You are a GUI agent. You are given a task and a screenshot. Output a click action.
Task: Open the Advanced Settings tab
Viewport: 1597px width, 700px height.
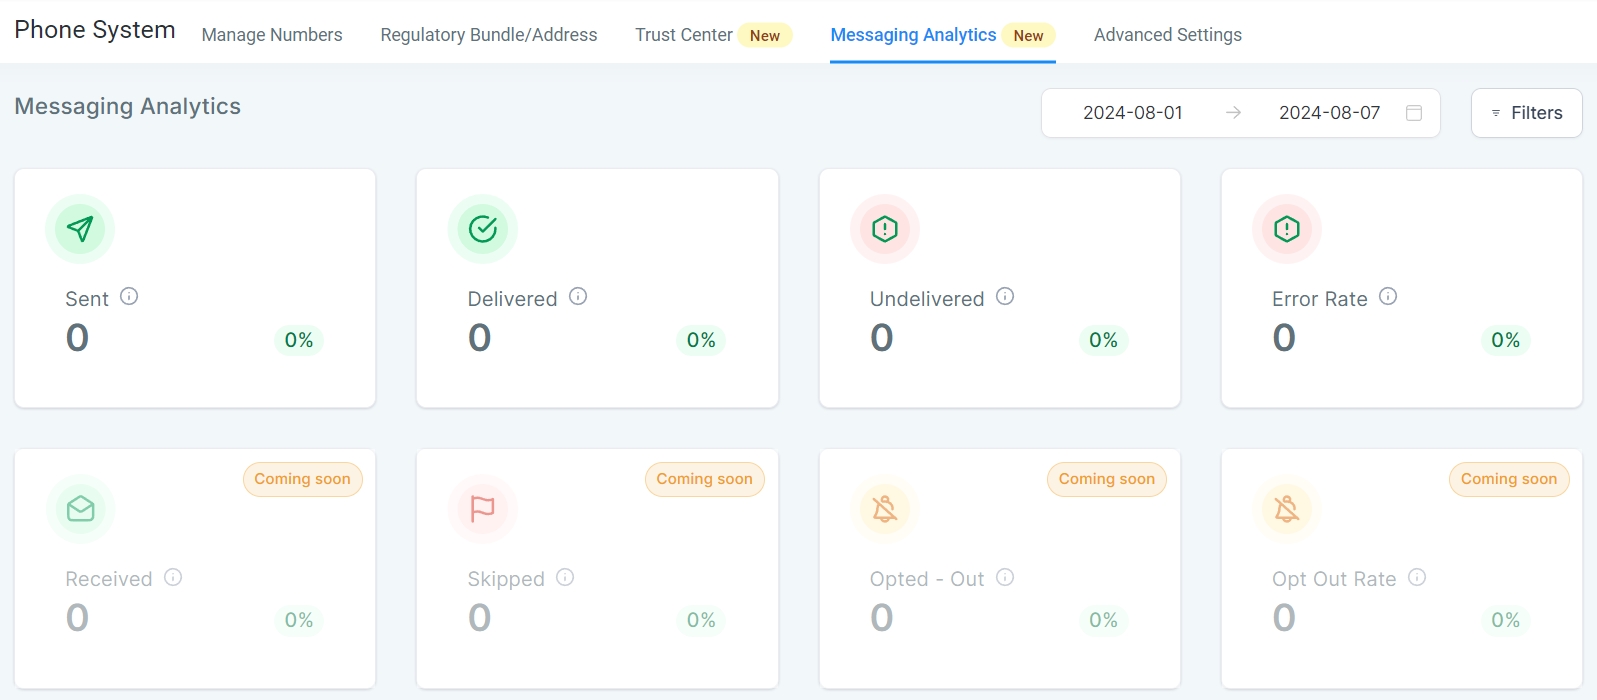[1167, 35]
